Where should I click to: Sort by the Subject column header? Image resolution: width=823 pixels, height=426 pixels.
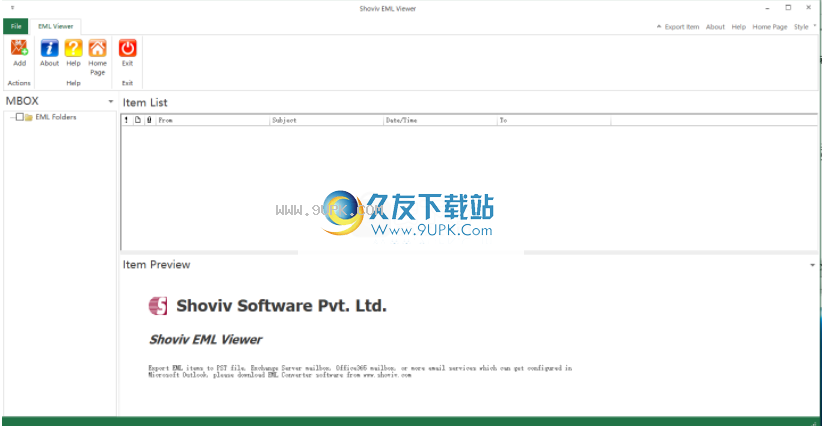point(326,120)
